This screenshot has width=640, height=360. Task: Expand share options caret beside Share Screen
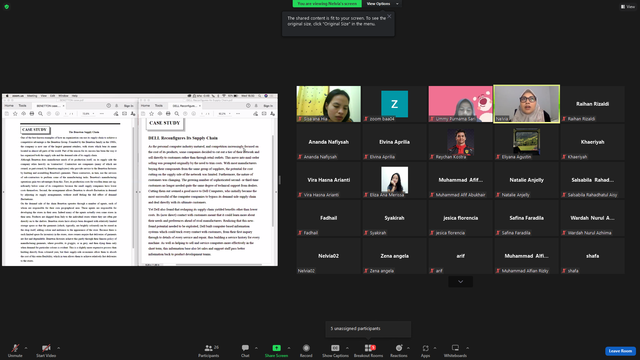point(289,348)
